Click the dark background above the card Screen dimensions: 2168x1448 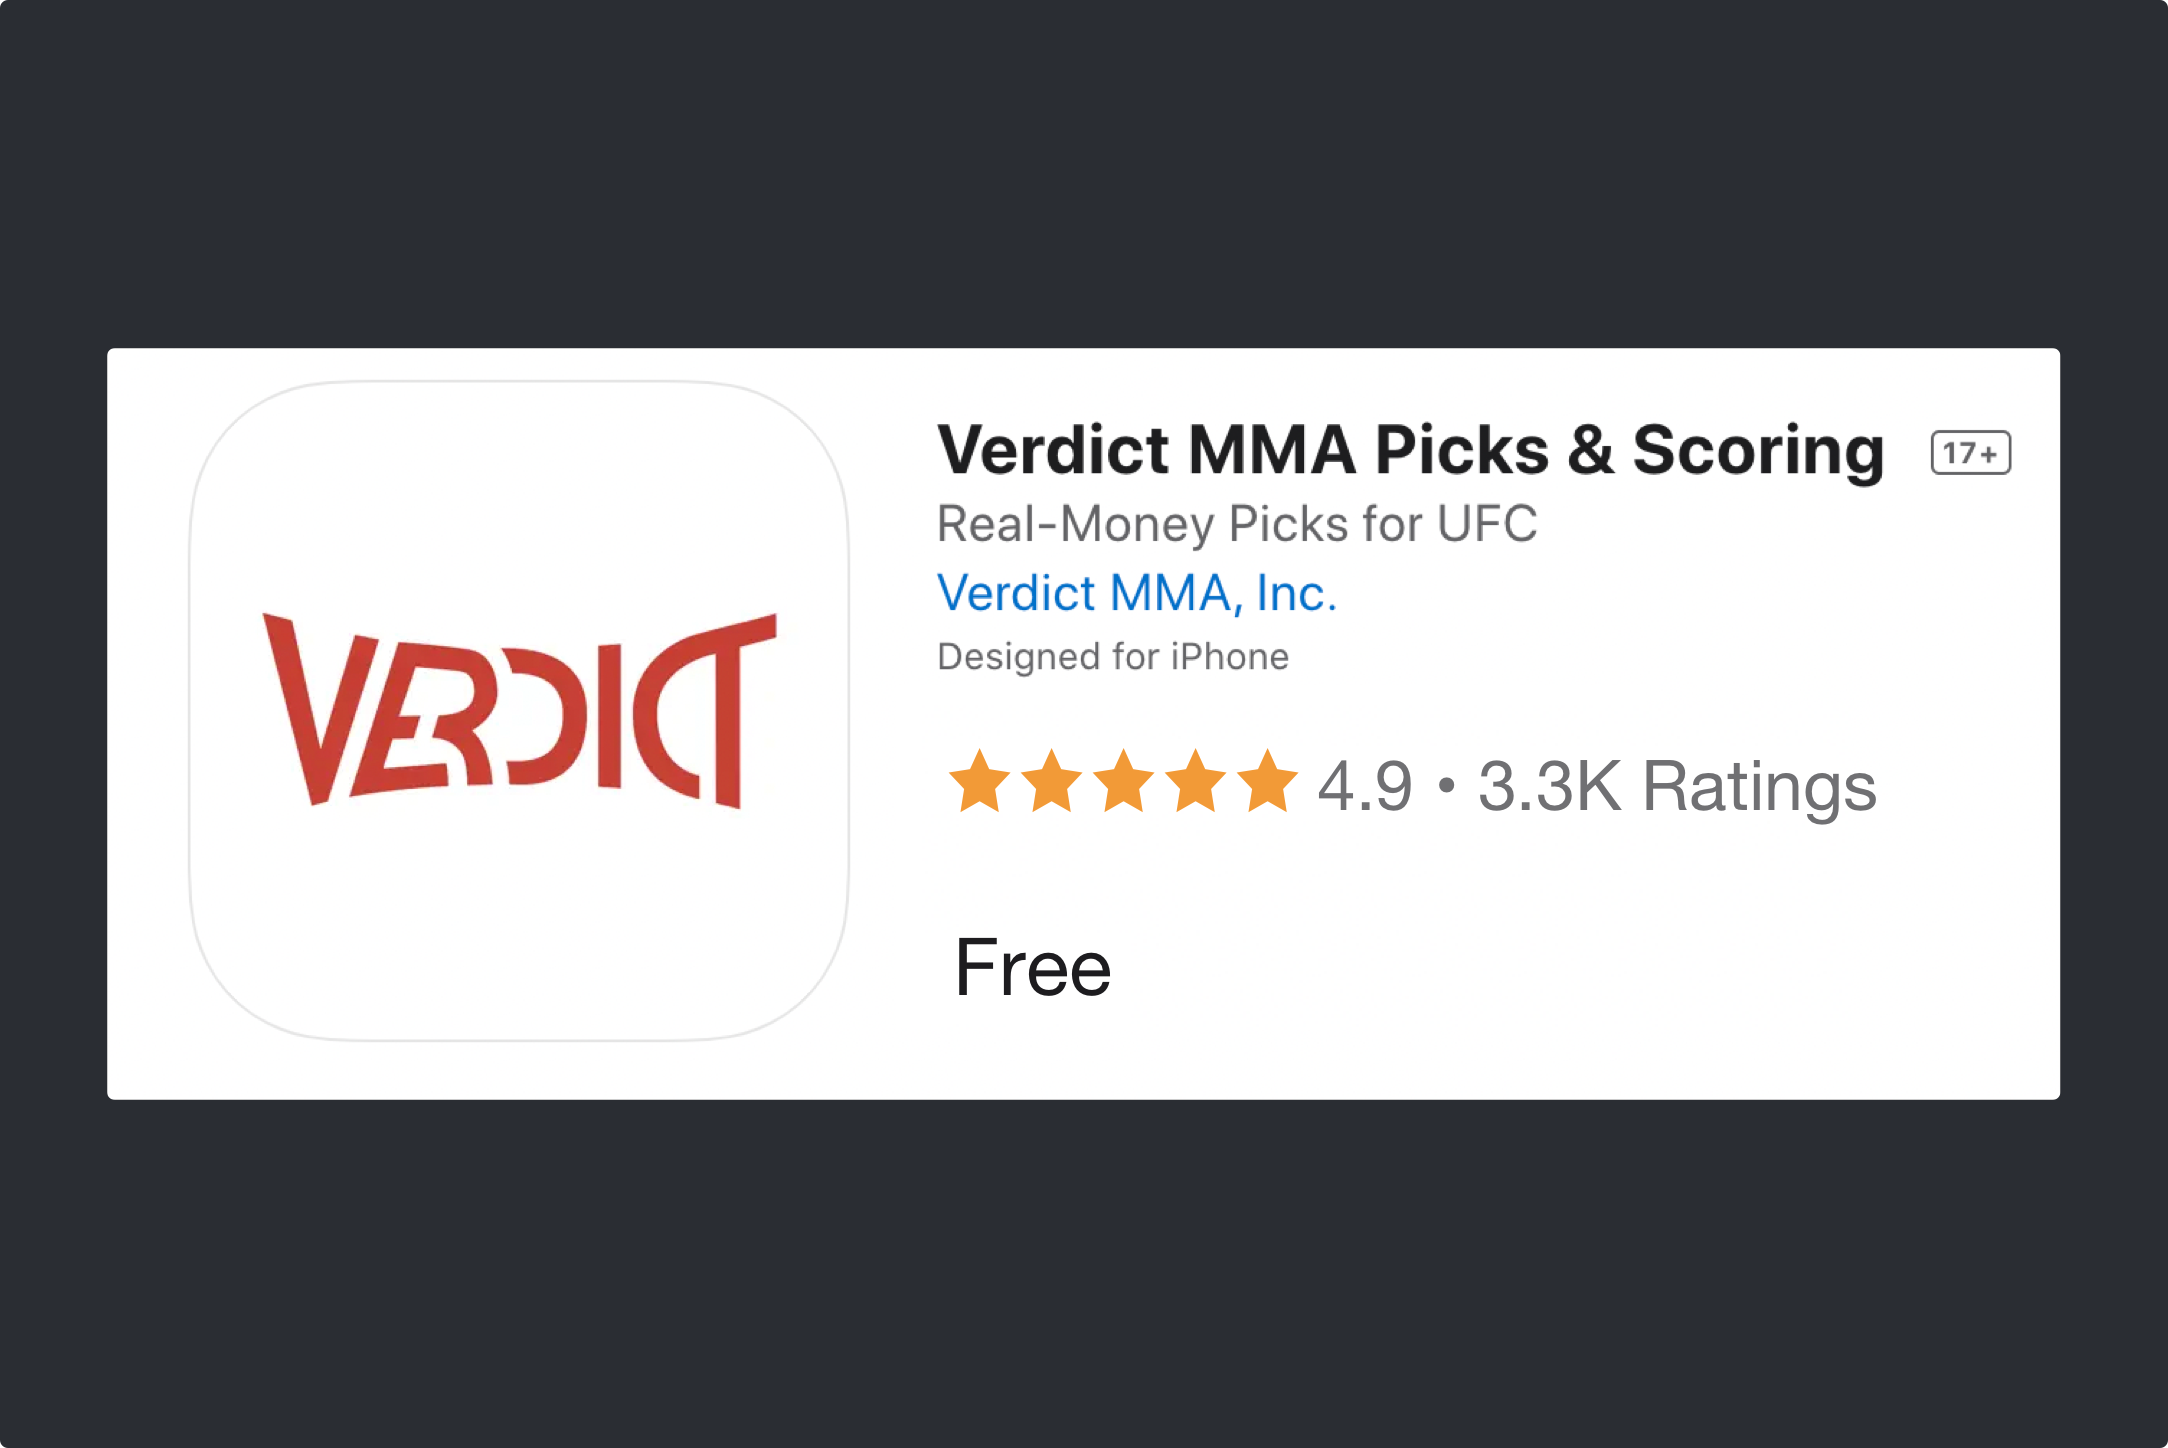pyautogui.click(x=1084, y=170)
